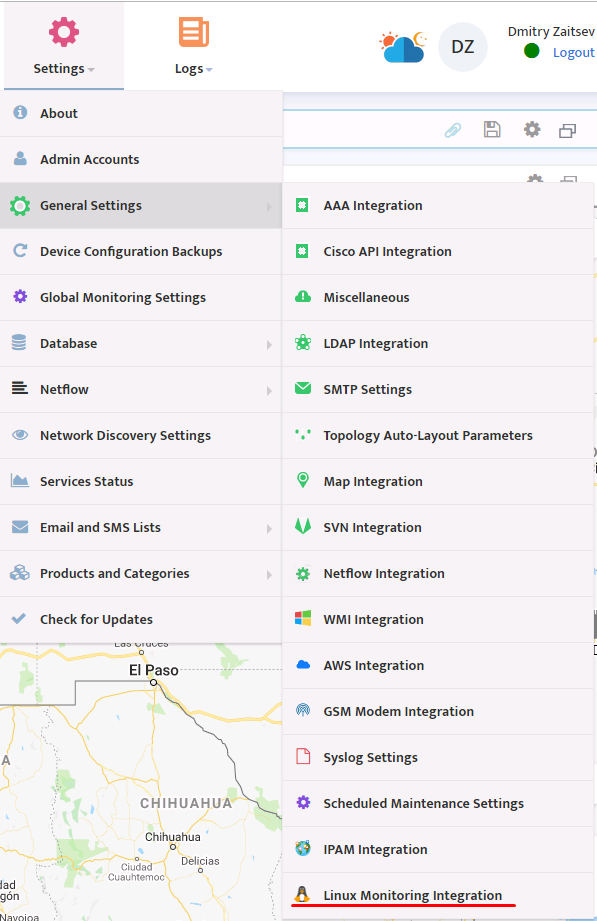Click El Paso on the map
Viewport: 597px width, 921px height.
153,670
